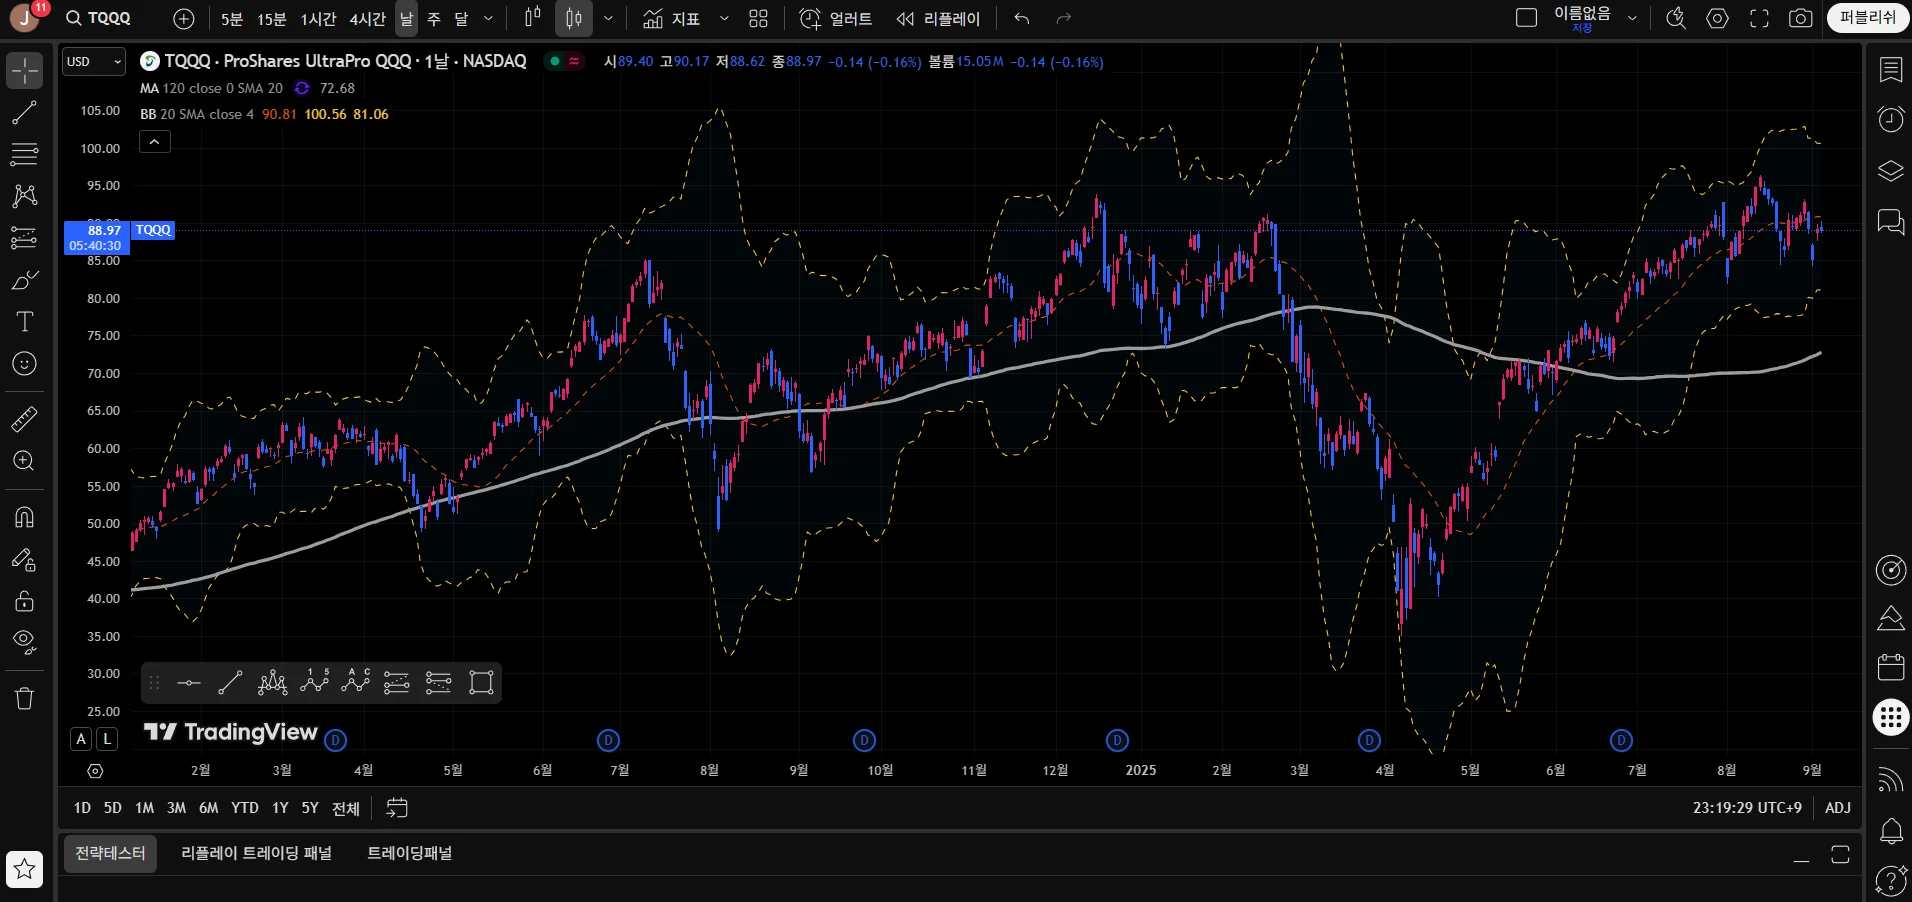The height and width of the screenshot is (902, 1912).
Task: Select the brush drawing tool
Action: point(24,280)
